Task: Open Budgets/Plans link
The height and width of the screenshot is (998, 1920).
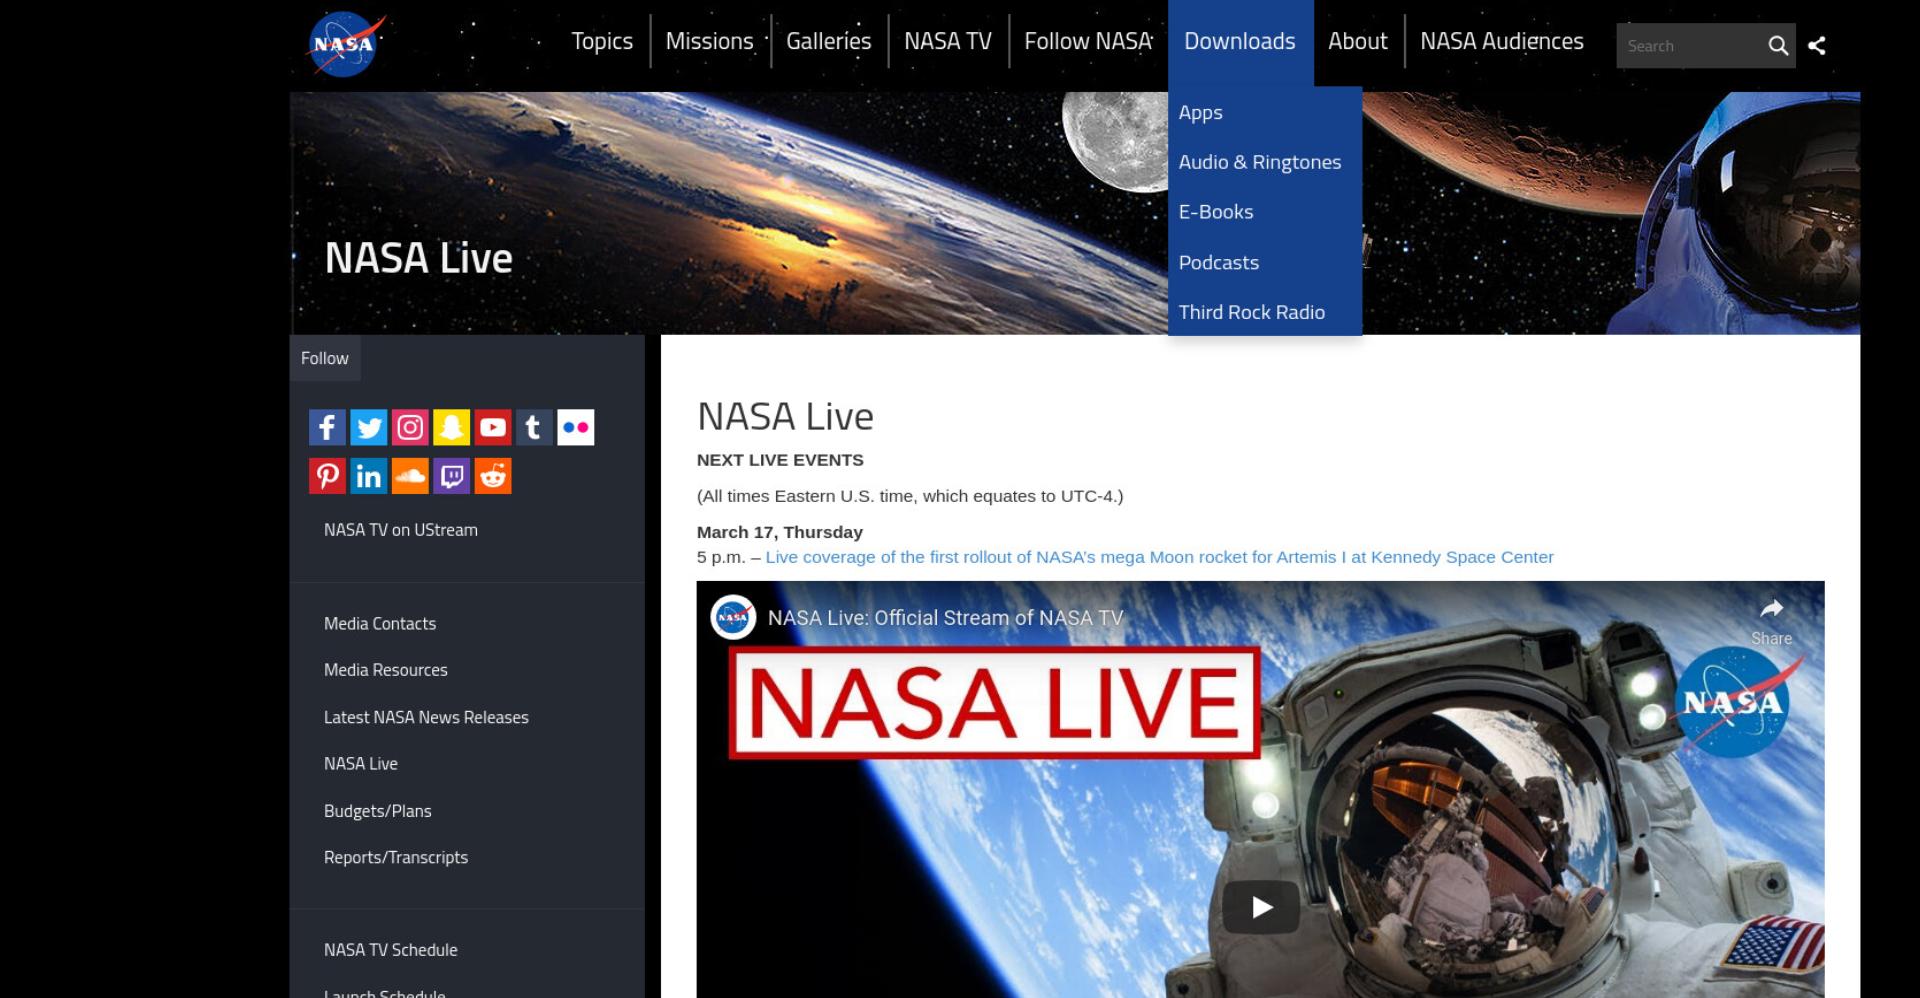Action: pyautogui.click(x=378, y=811)
